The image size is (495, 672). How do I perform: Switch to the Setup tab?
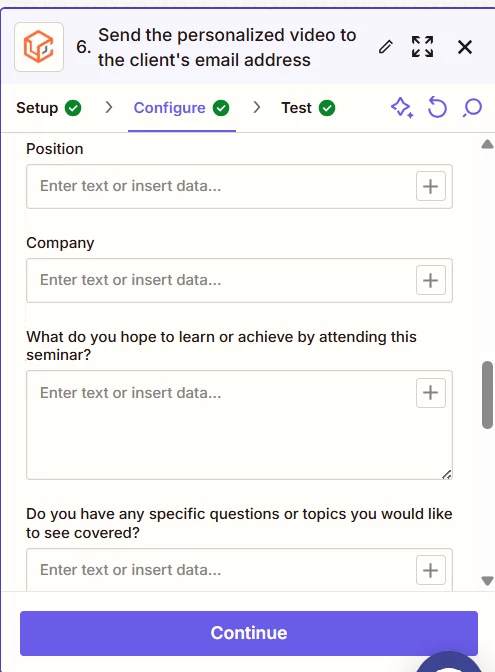(49, 108)
